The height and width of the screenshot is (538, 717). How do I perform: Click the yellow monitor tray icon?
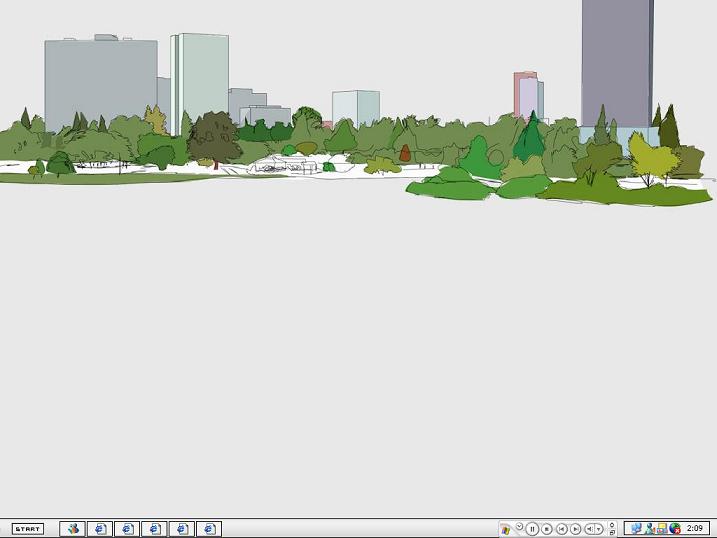pyautogui.click(x=662, y=529)
